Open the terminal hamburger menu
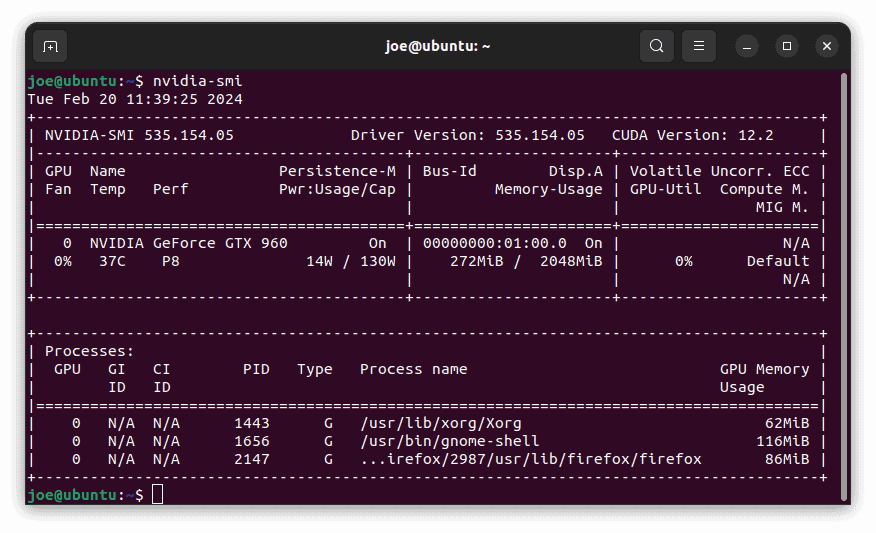The height and width of the screenshot is (533, 876). pyautogui.click(x=699, y=46)
